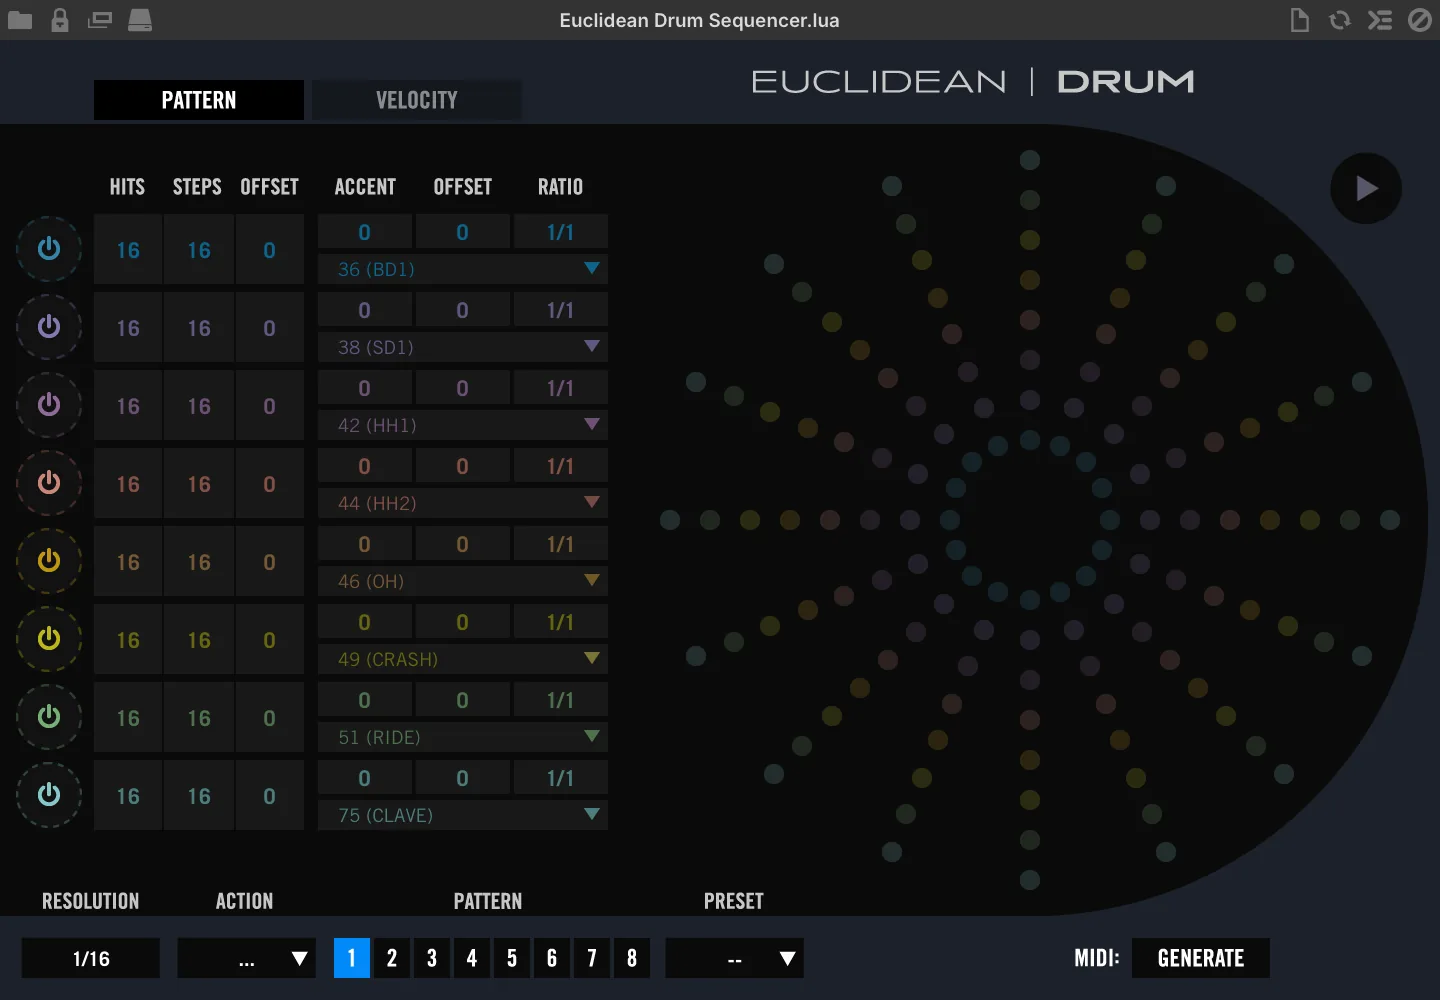Viewport: 1440px width, 1000px height.
Task: Toggle power for the 46 (OH) row
Action: coord(49,561)
